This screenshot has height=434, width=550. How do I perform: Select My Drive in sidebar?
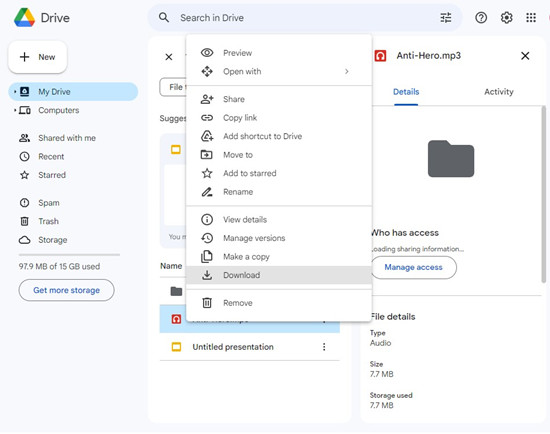point(73,92)
